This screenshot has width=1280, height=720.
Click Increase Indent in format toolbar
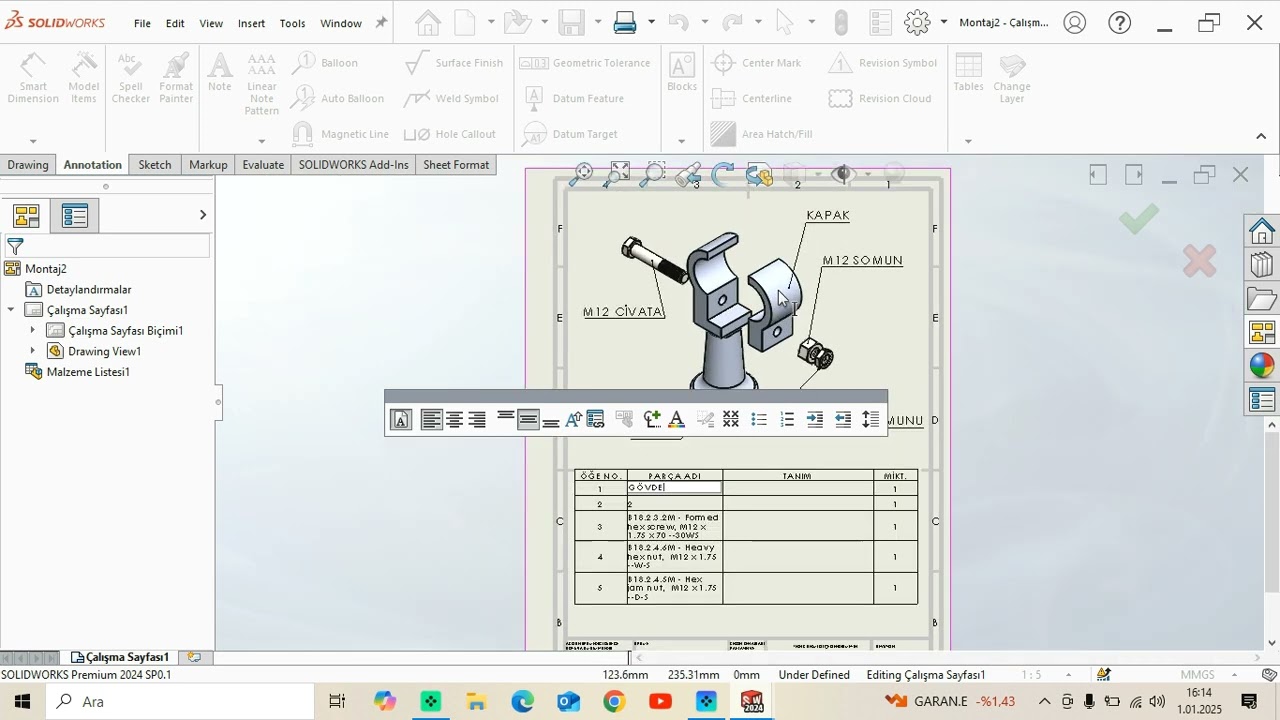[815, 420]
